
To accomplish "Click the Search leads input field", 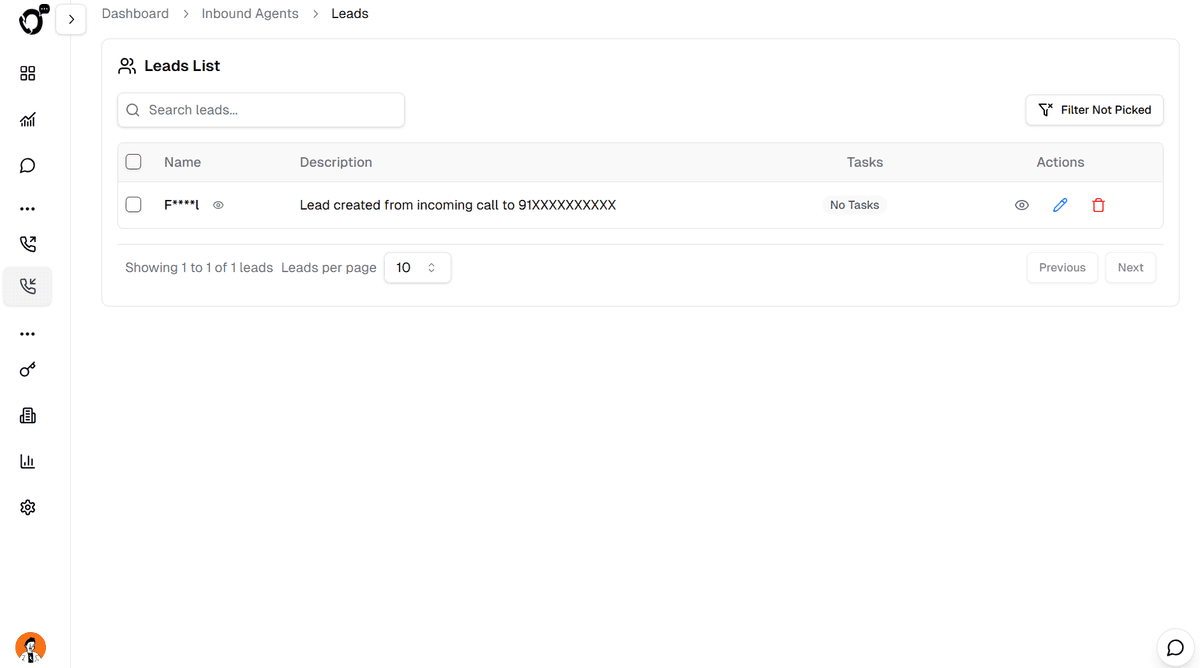I will (261, 110).
